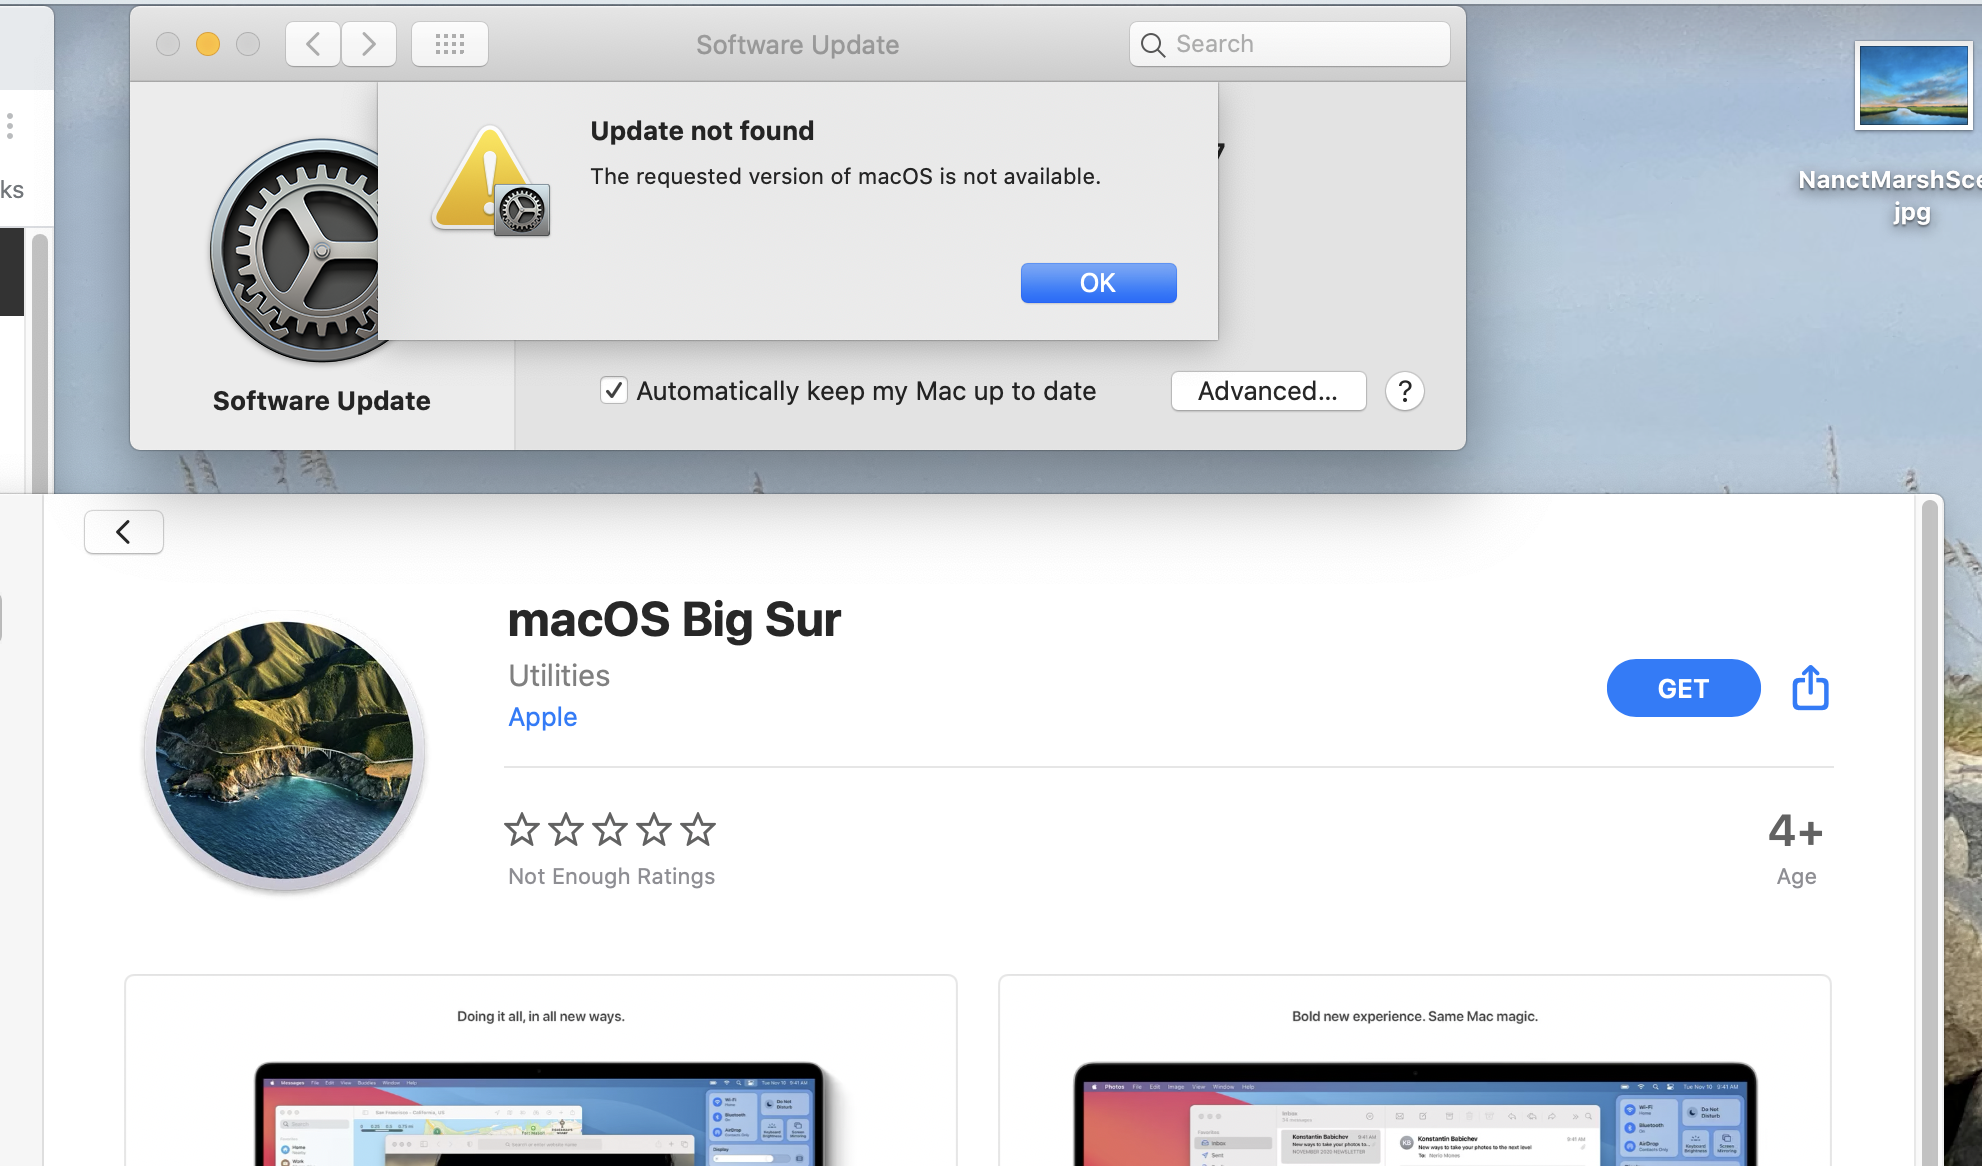Click the fifth rating star

[698, 829]
